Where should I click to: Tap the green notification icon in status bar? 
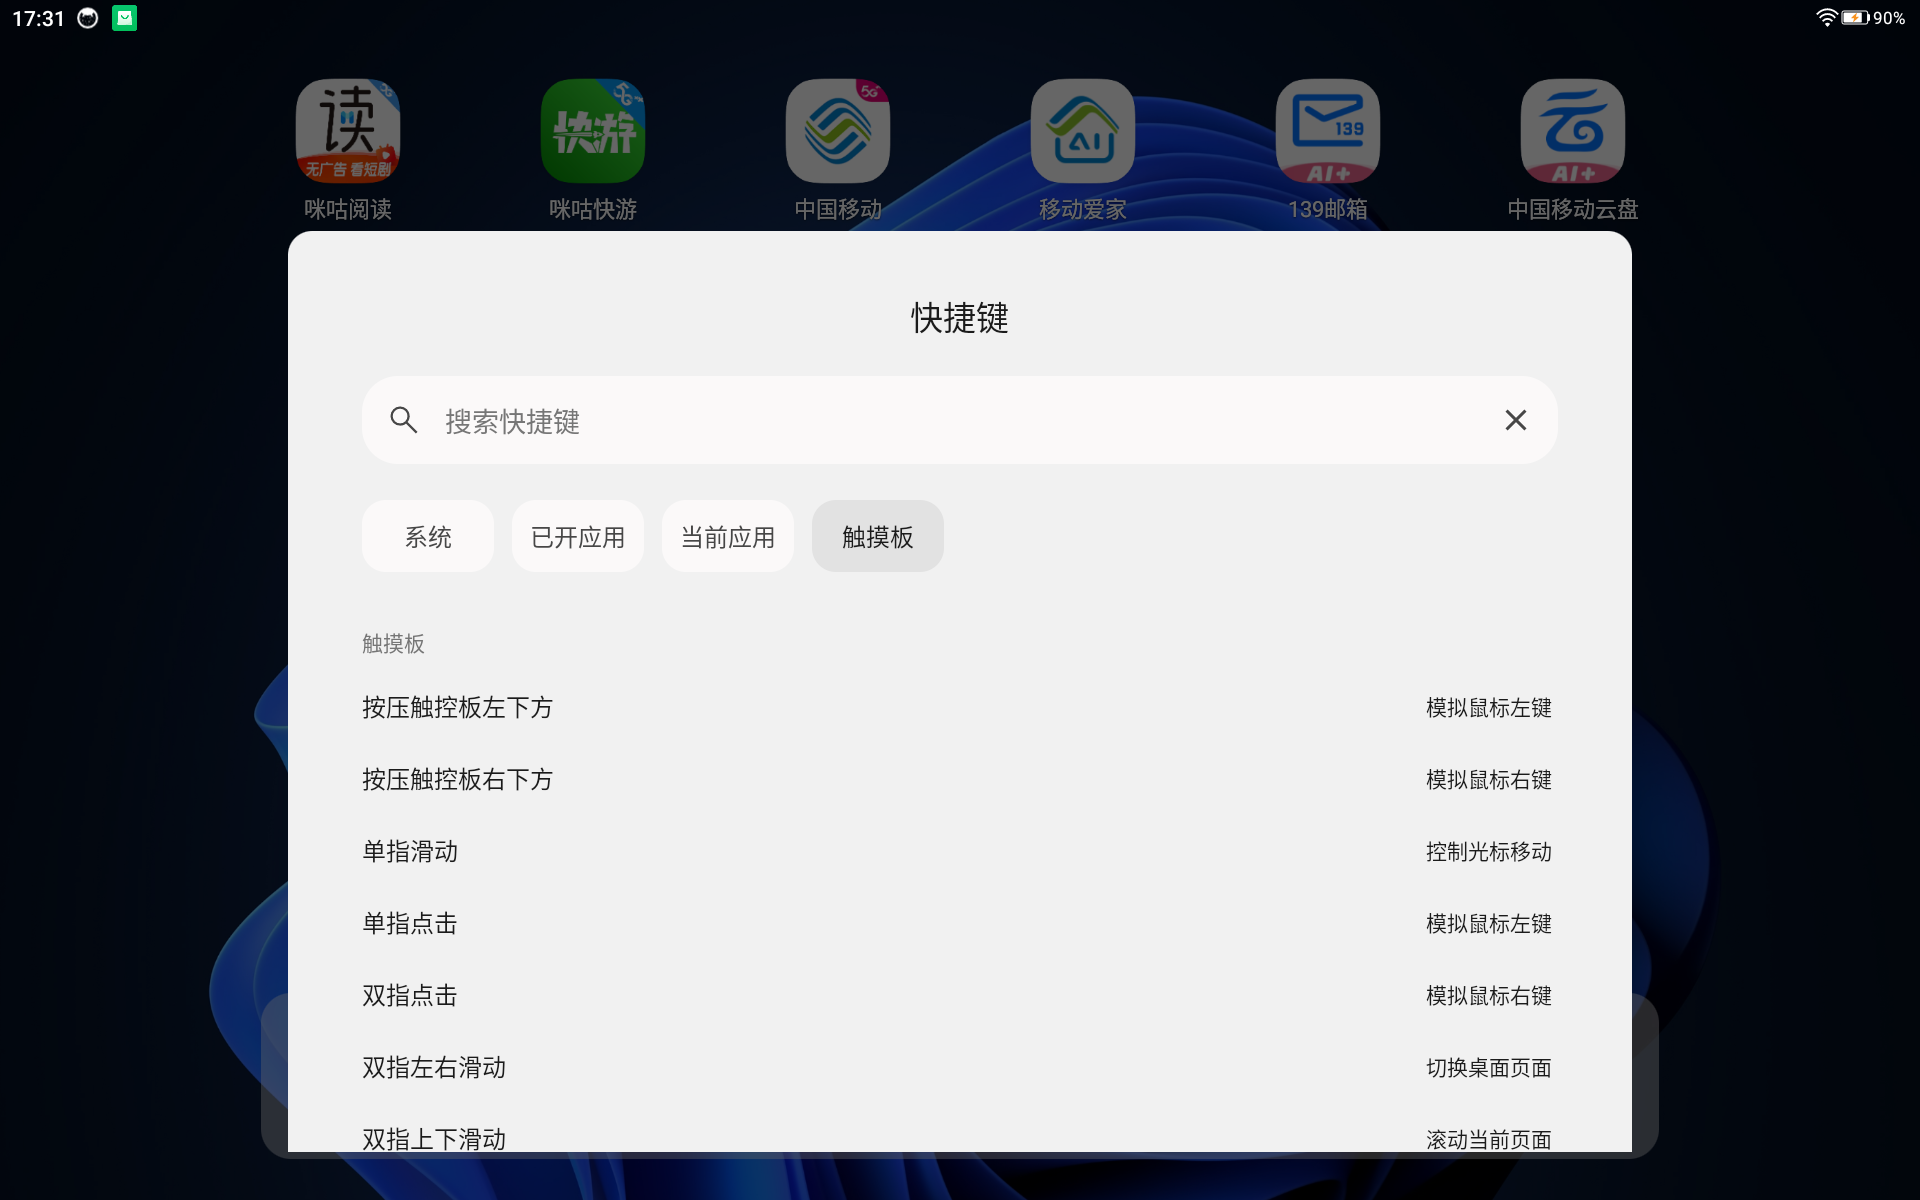click(x=125, y=18)
